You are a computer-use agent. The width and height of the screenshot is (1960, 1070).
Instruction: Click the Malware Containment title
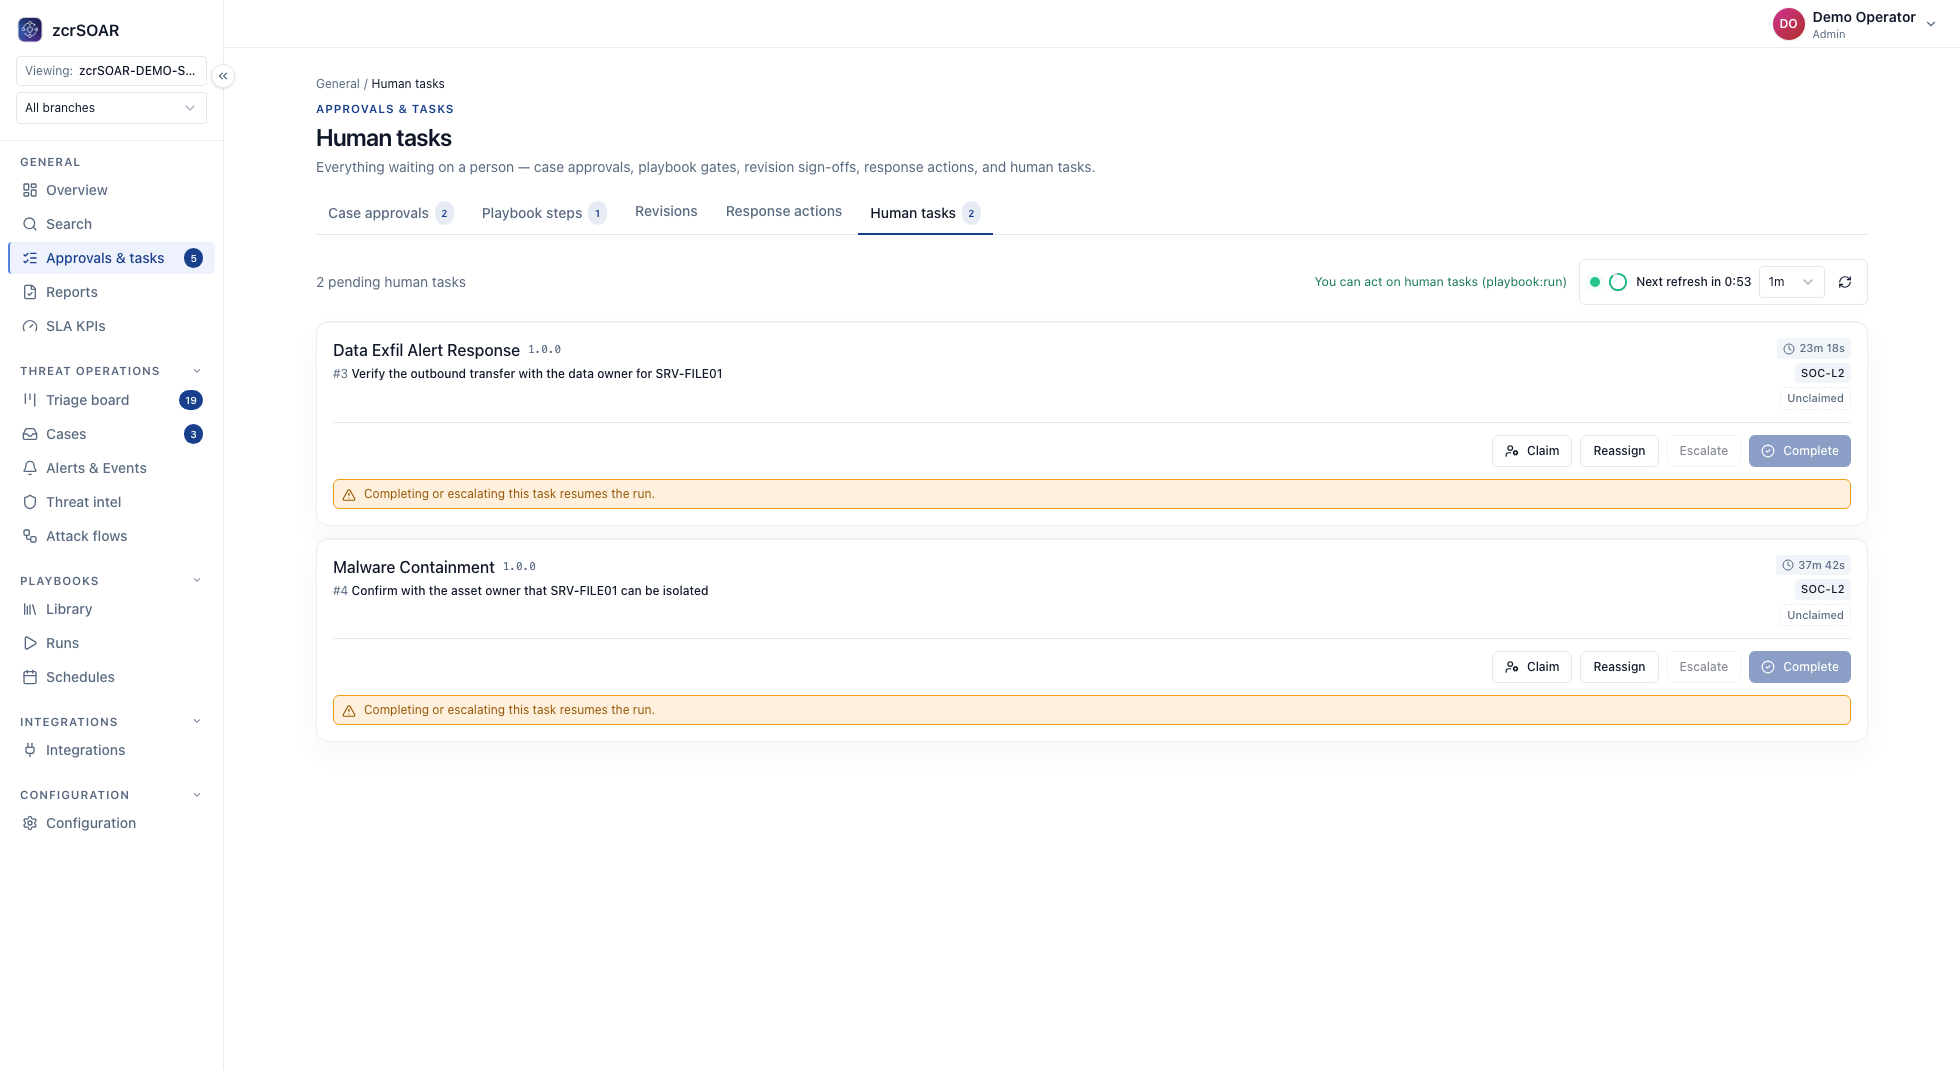click(x=414, y=567)
